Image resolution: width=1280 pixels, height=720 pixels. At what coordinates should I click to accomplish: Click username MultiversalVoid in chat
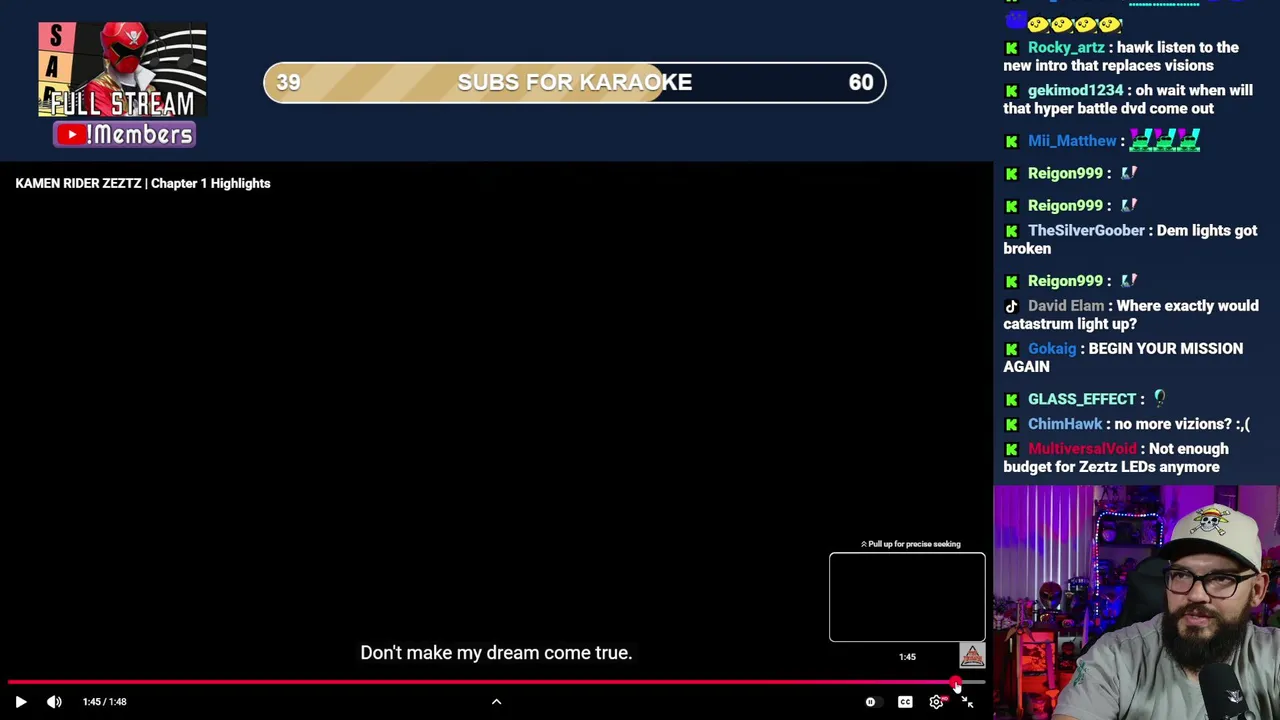(x=1082, y=449)
